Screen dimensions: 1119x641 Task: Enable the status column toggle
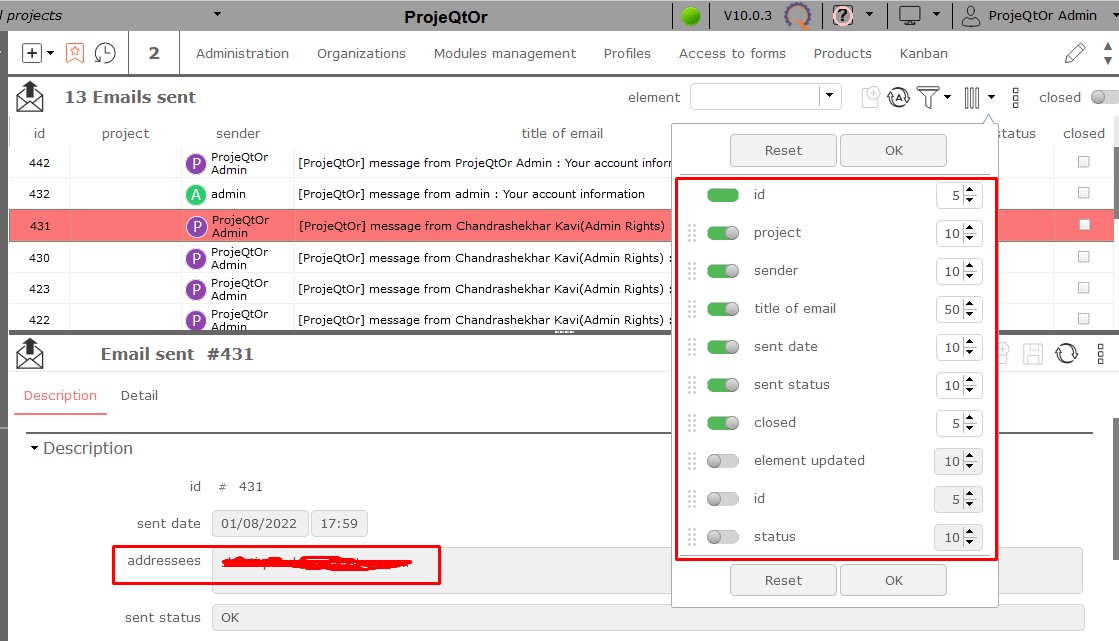pyautogui.click(x=723, y=537)
